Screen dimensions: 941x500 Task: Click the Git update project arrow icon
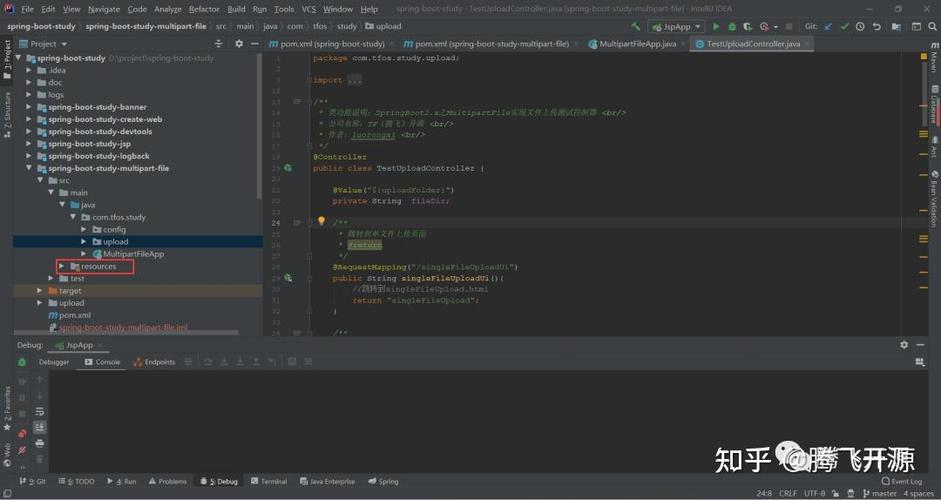pos(829,26)
